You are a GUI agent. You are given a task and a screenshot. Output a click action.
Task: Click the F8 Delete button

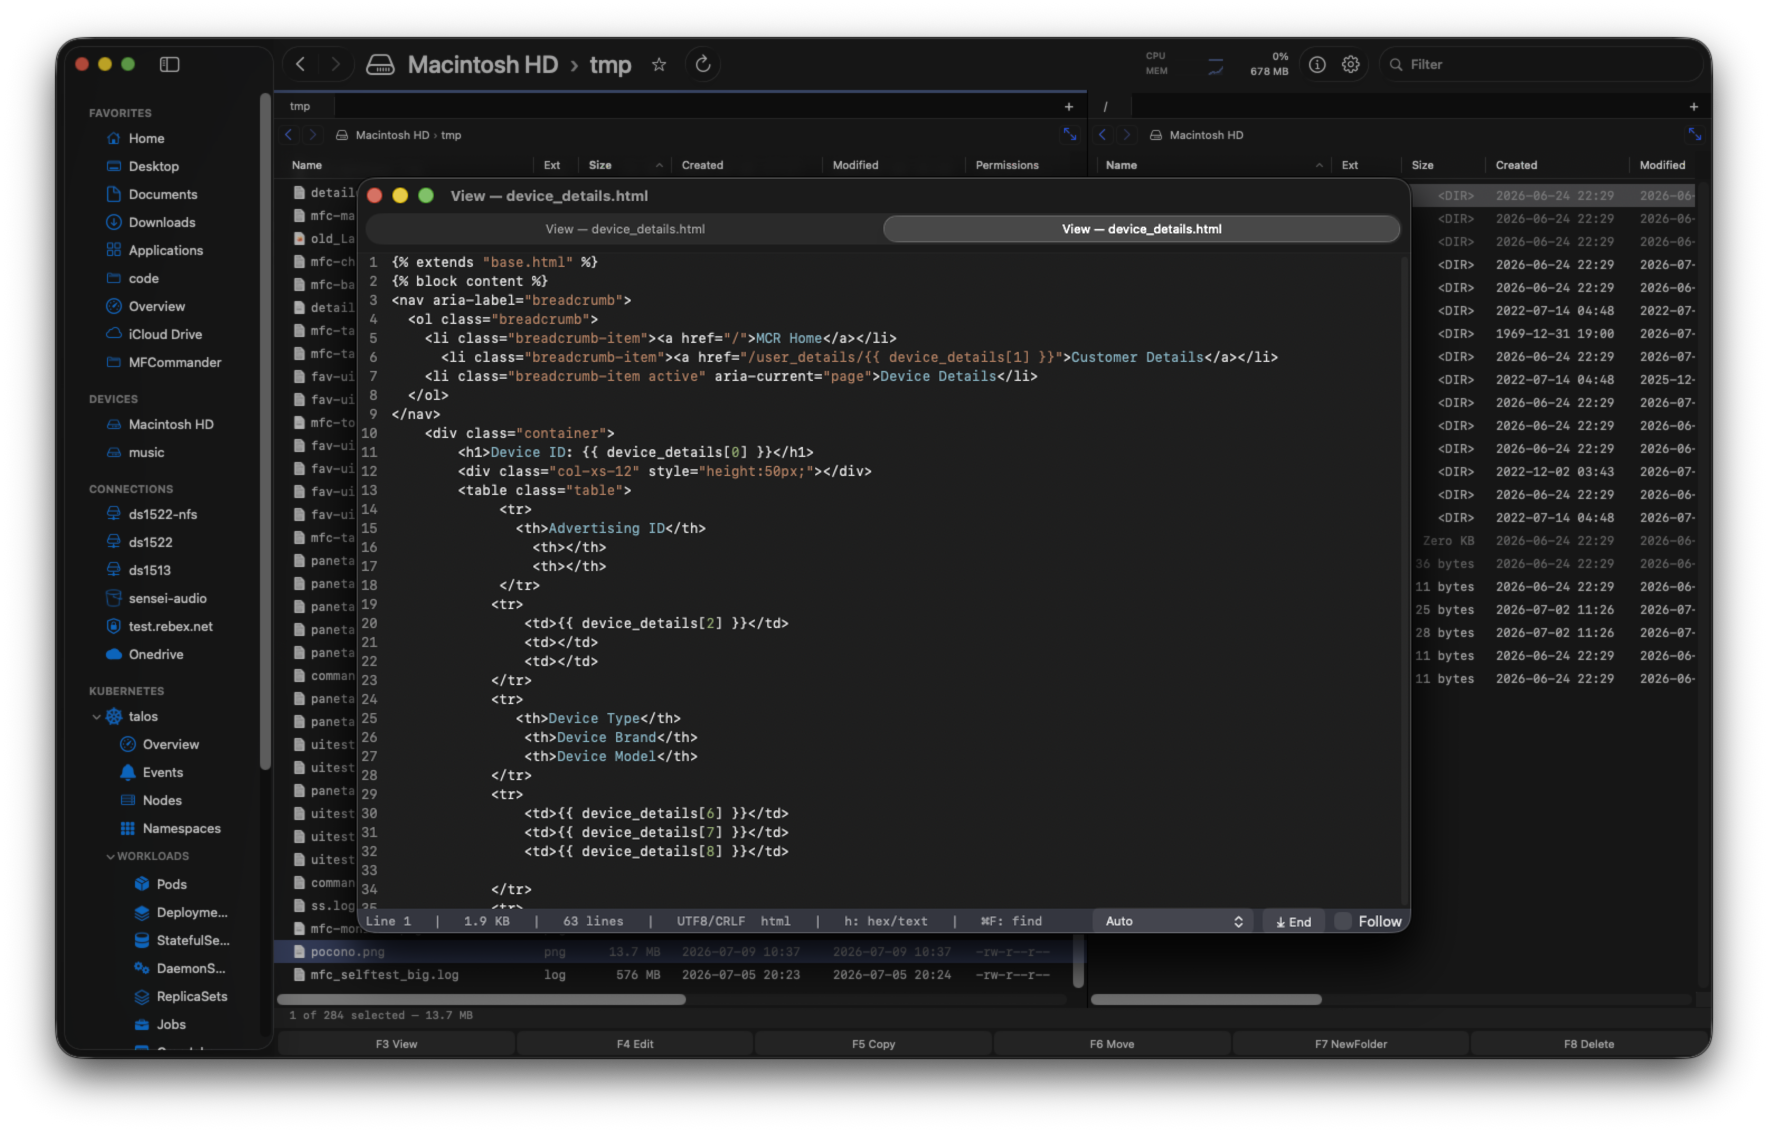point(1589,1044)
